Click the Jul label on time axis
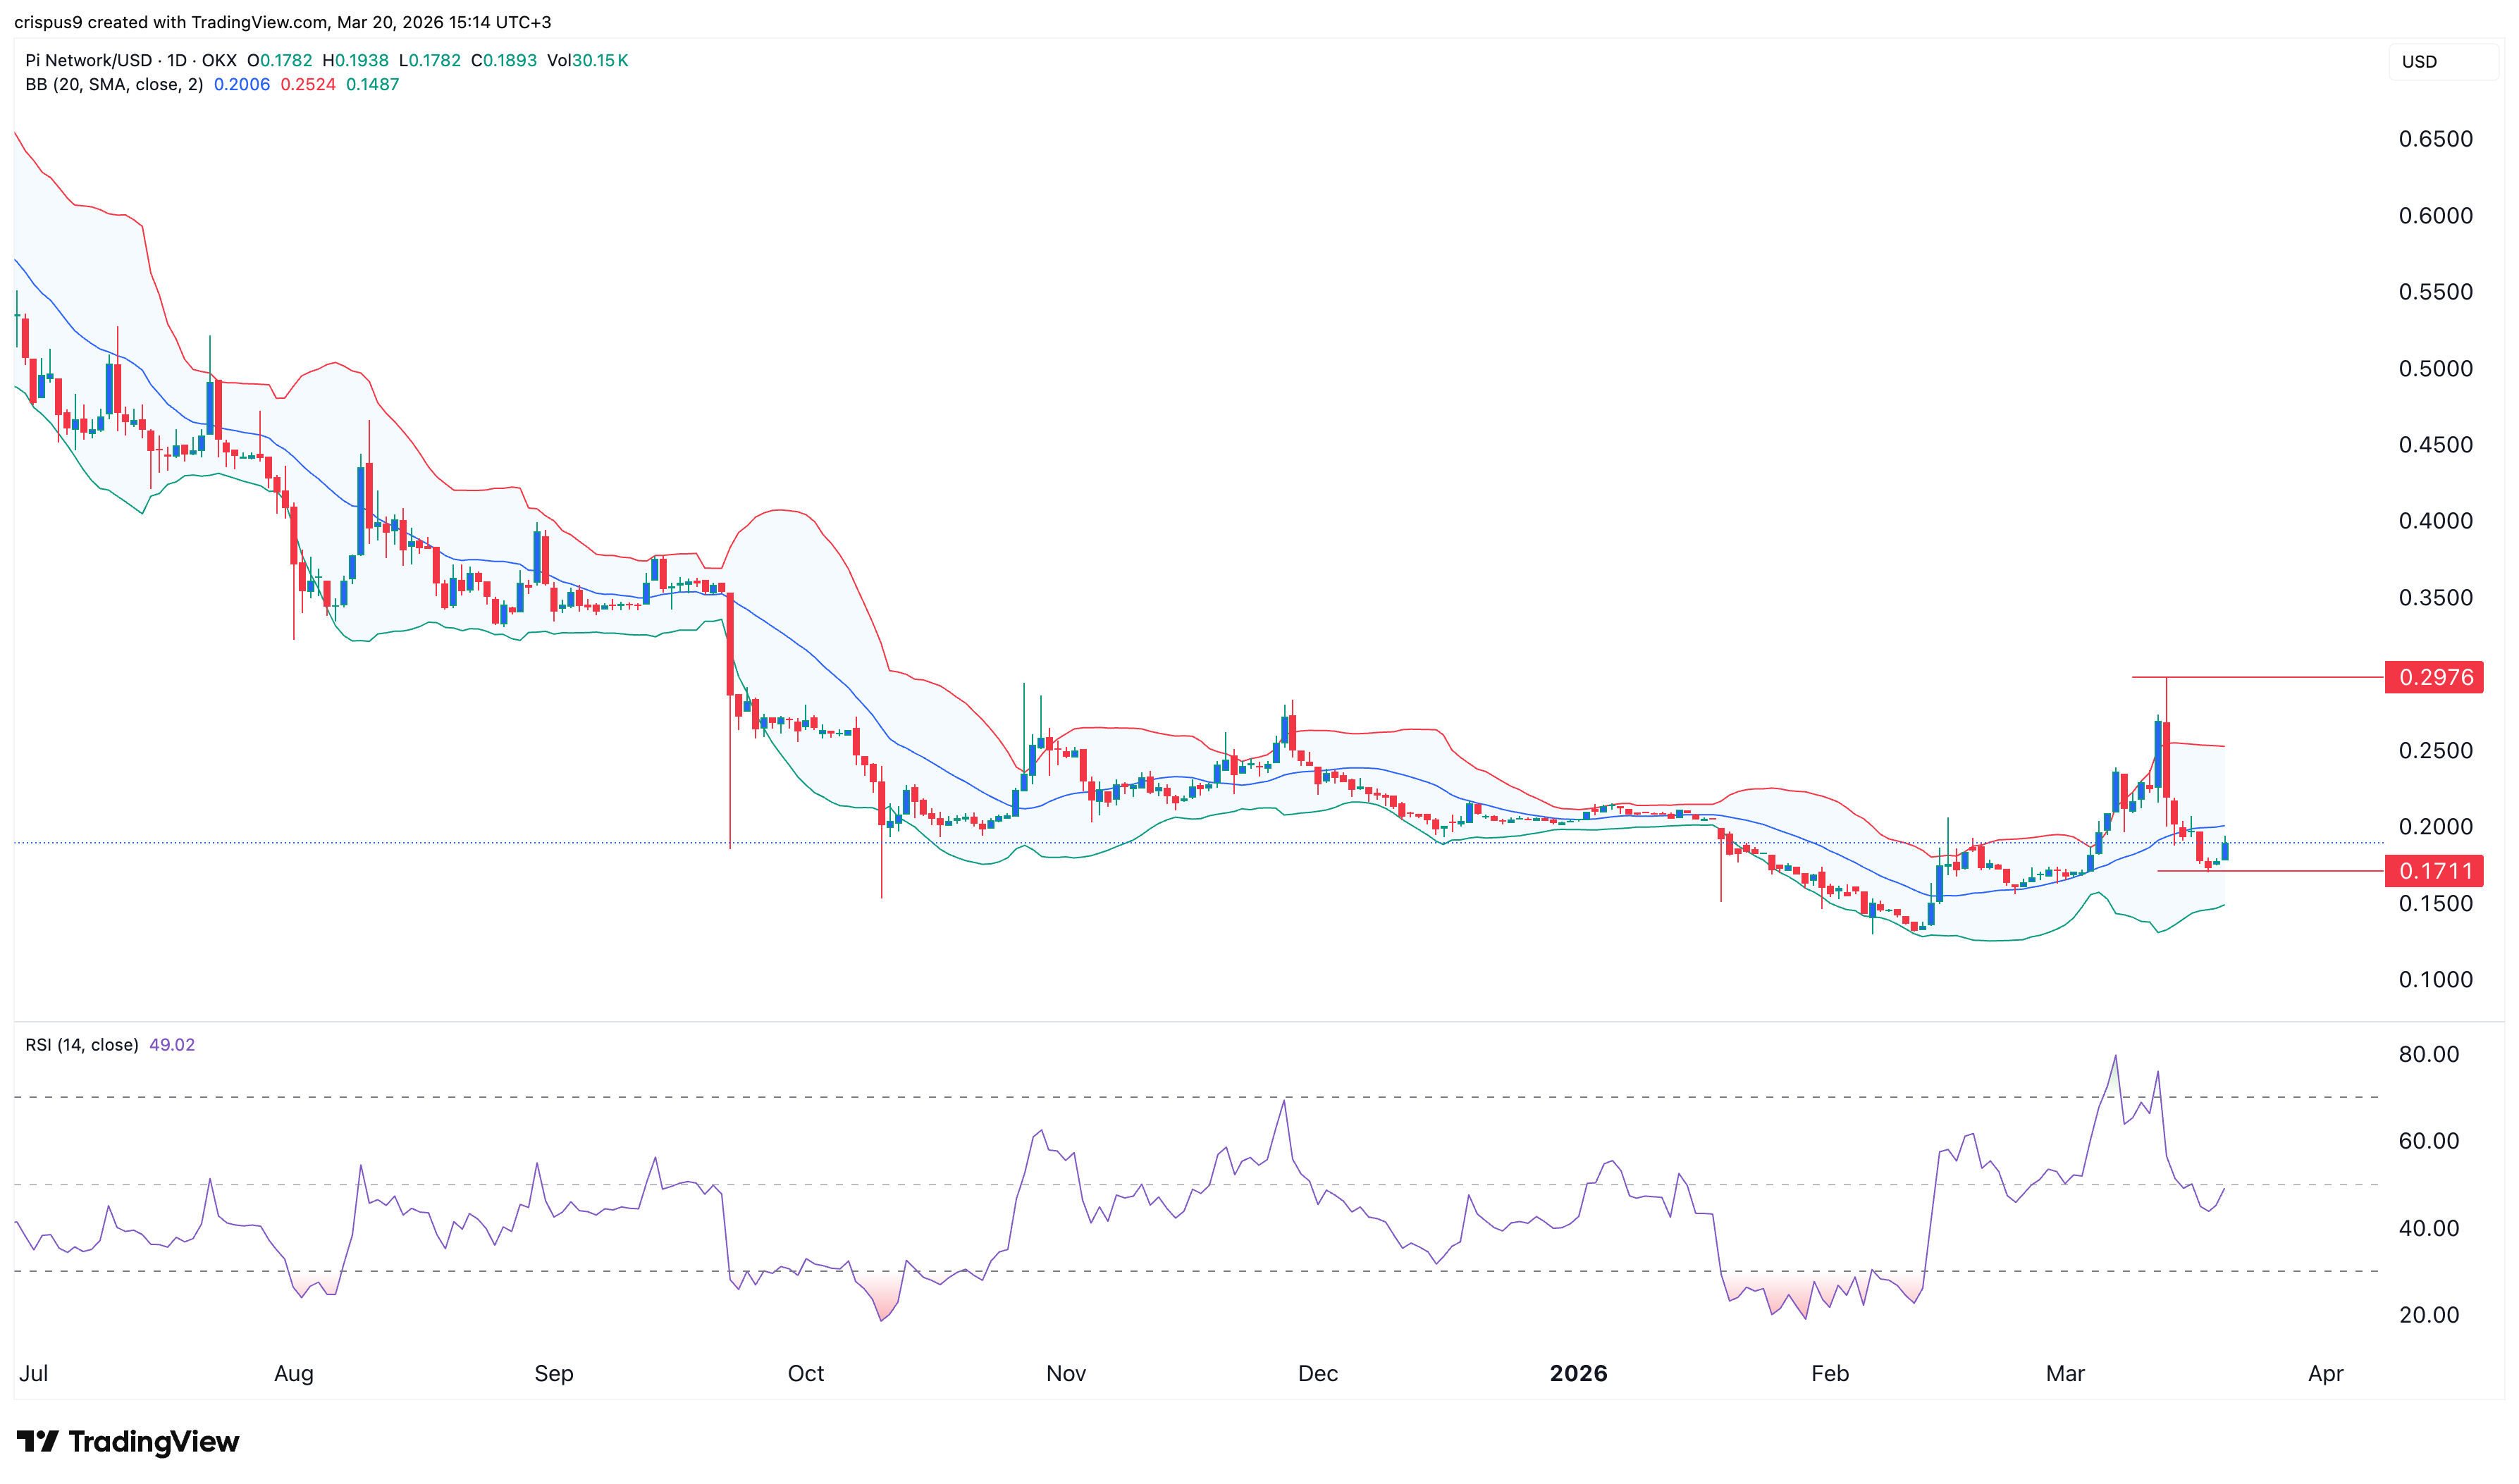The image size is (2519, 1484). (x=33, y=1373)
